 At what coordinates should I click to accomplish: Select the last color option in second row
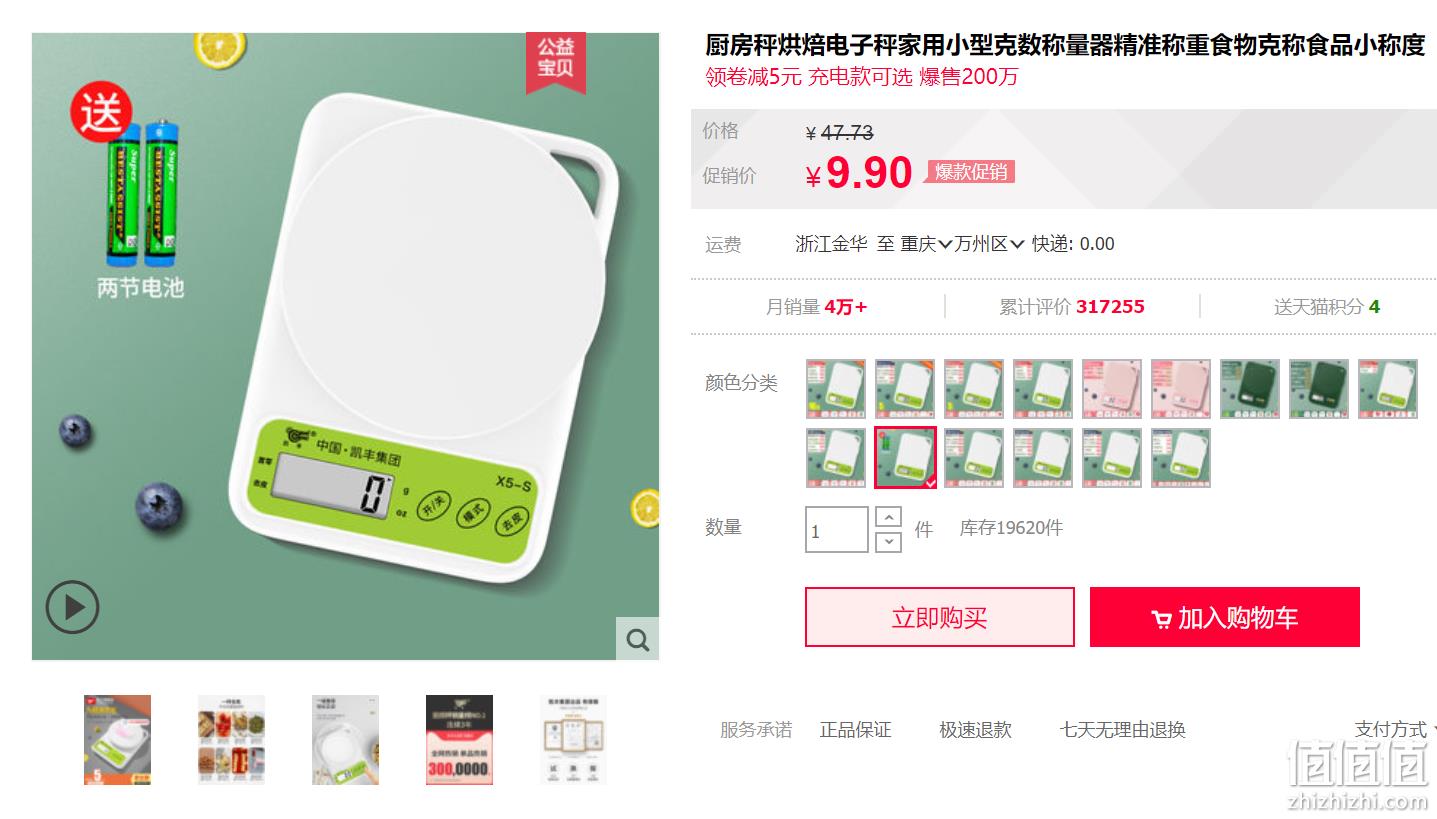pyautogui.click(x=1180, y=458)
